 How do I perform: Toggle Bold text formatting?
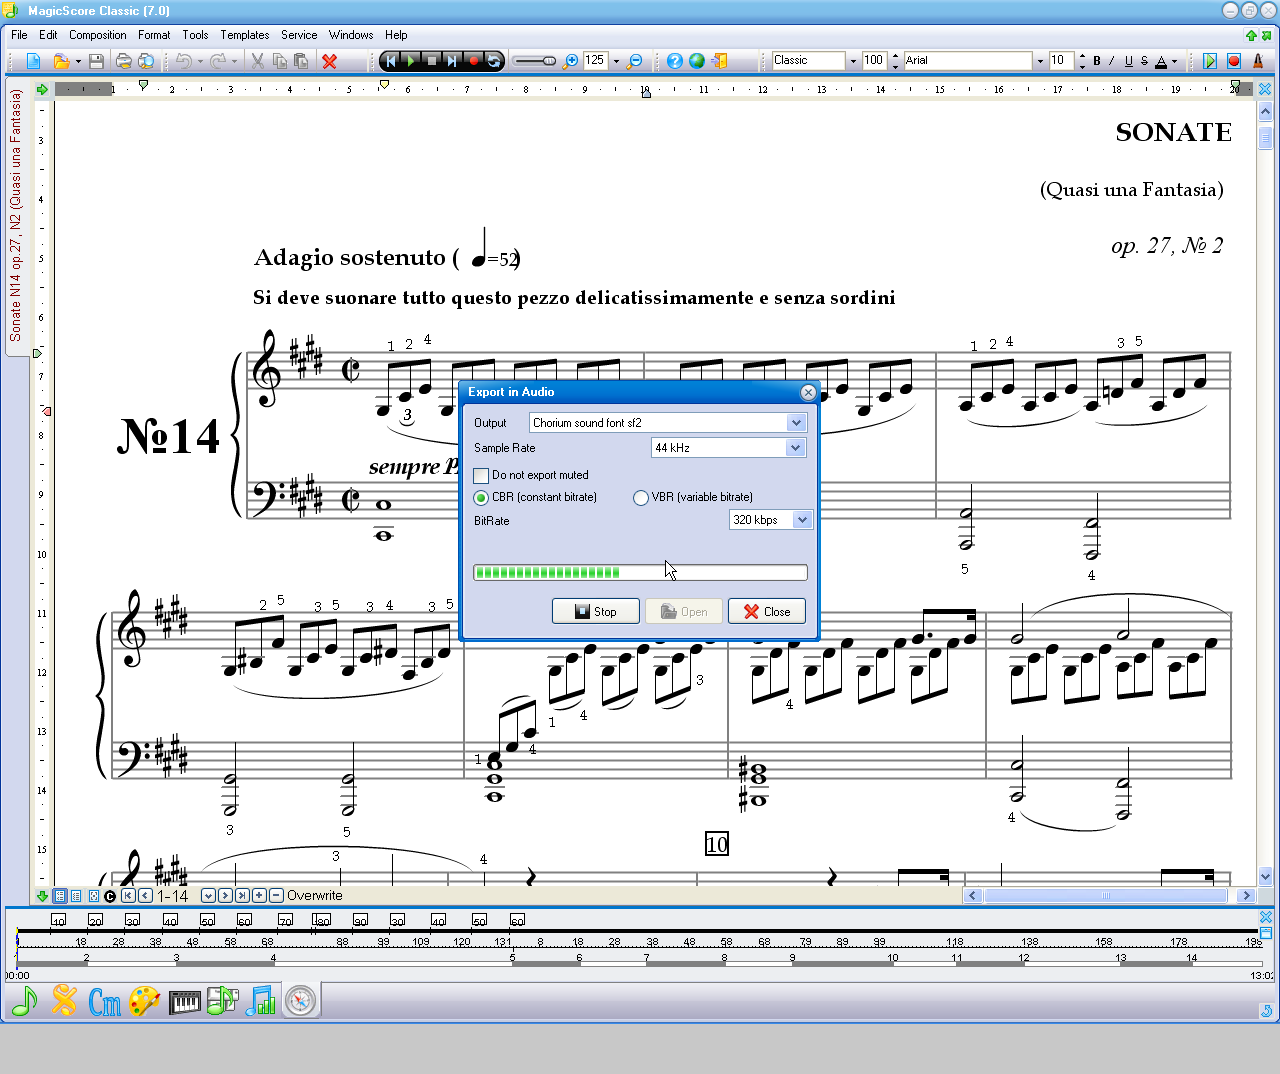click(1097, 61)
